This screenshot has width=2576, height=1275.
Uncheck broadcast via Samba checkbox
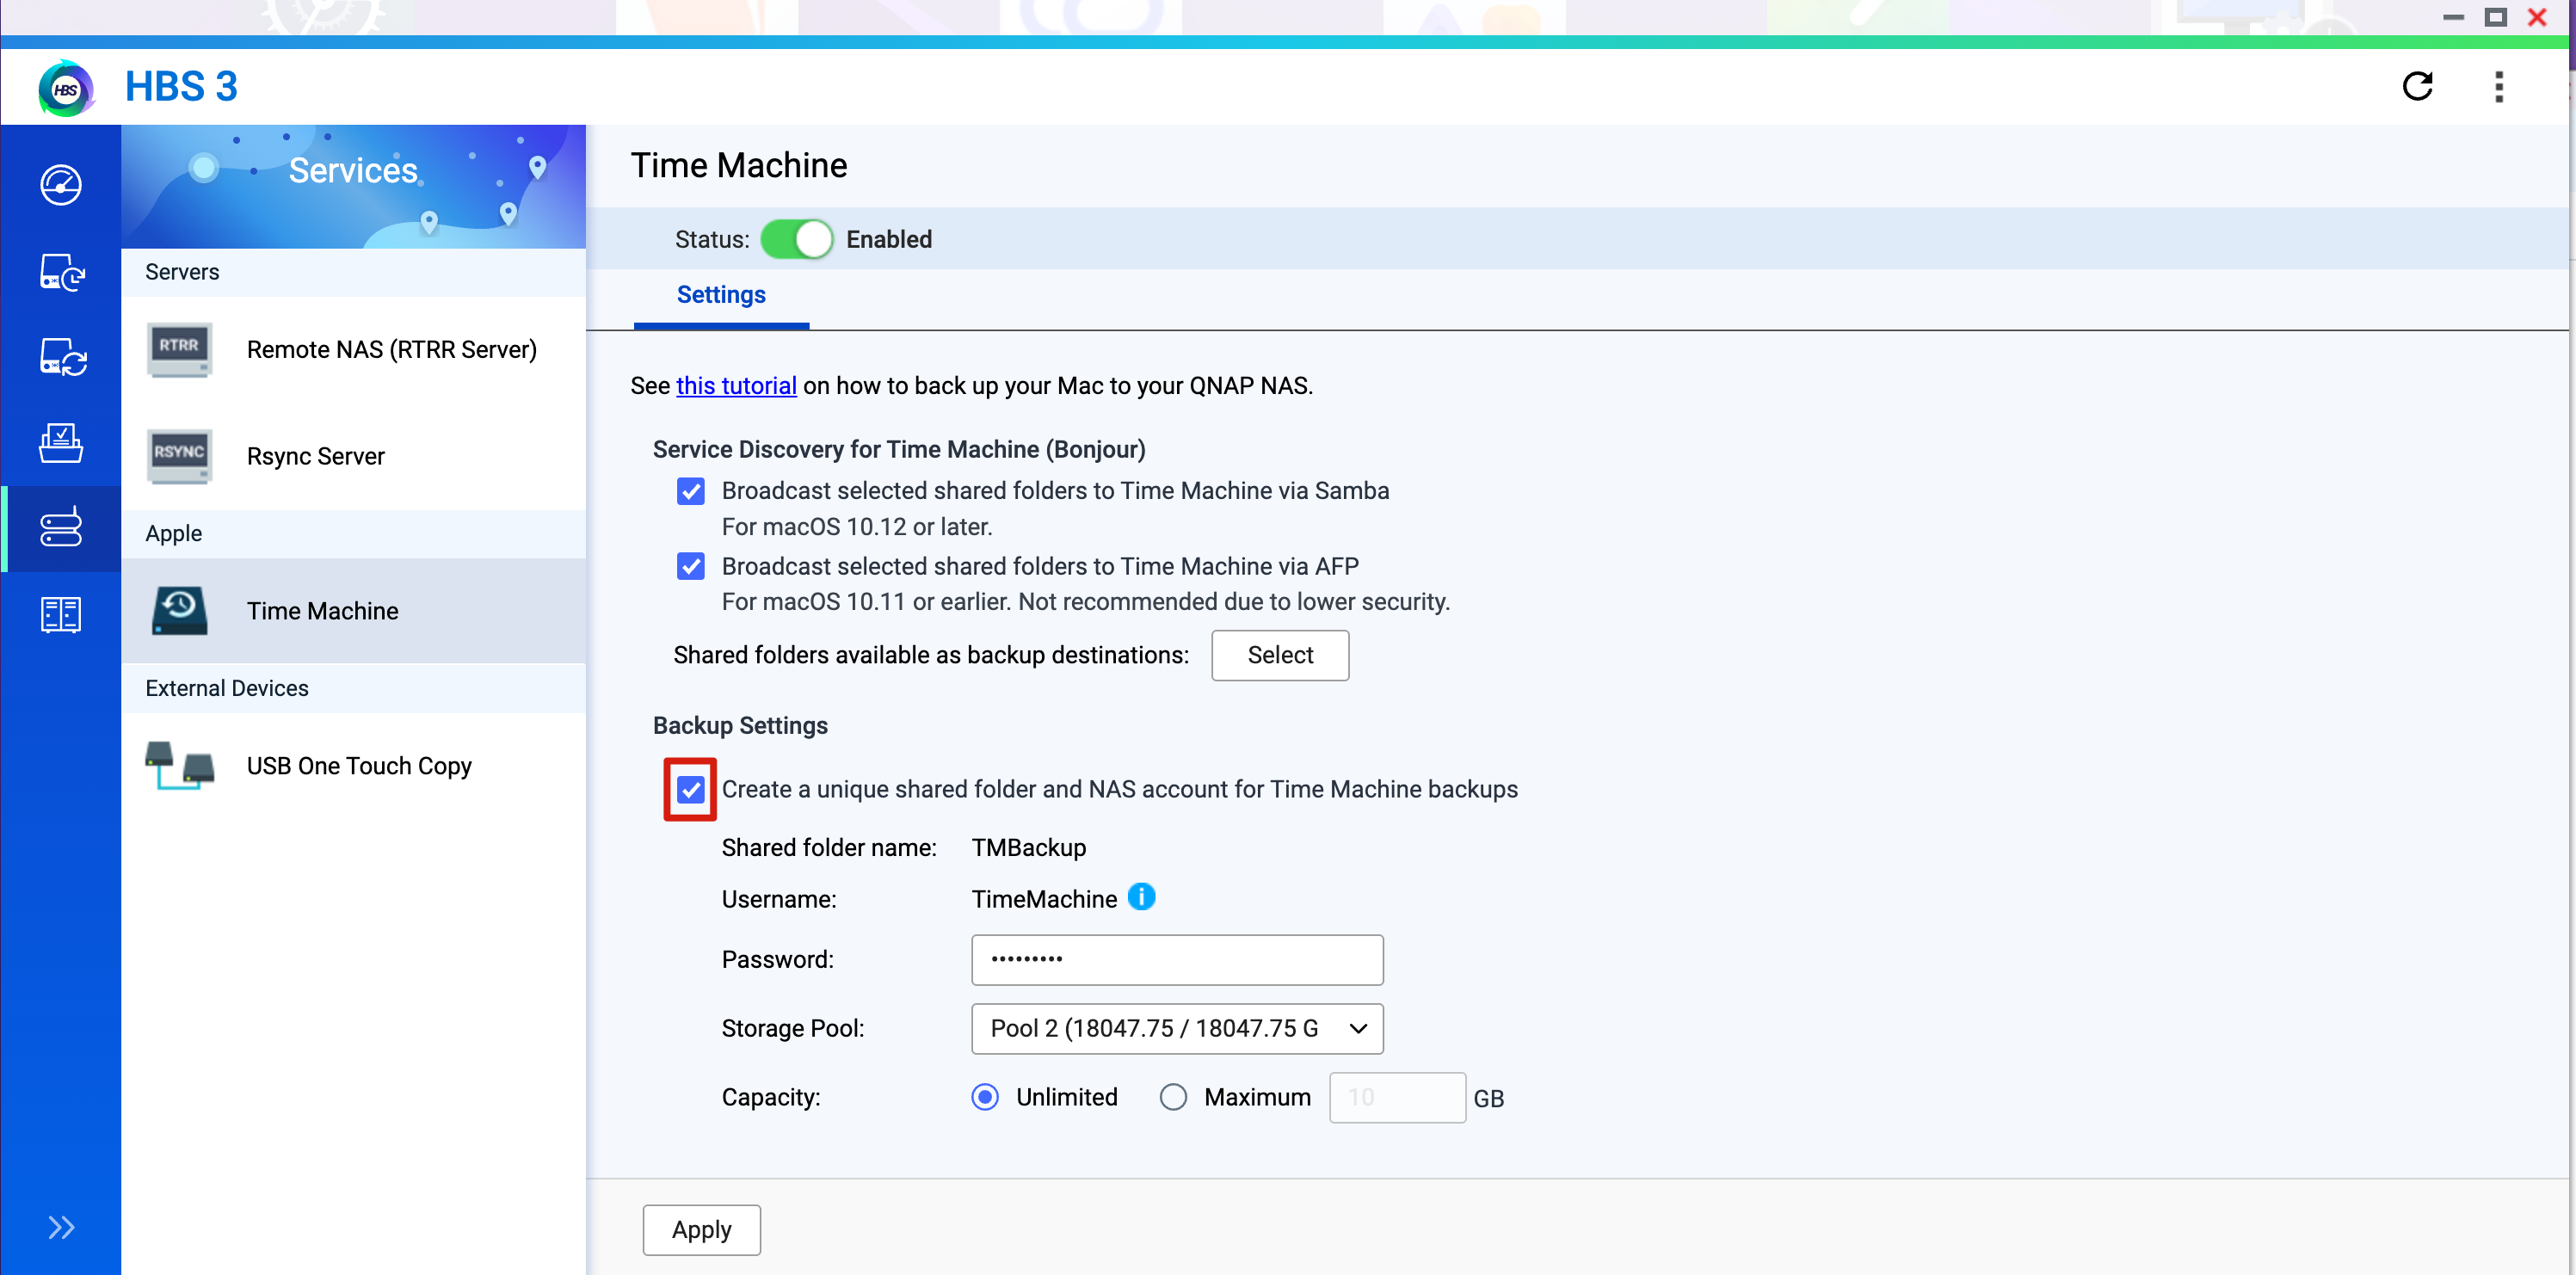coord(691,491)
